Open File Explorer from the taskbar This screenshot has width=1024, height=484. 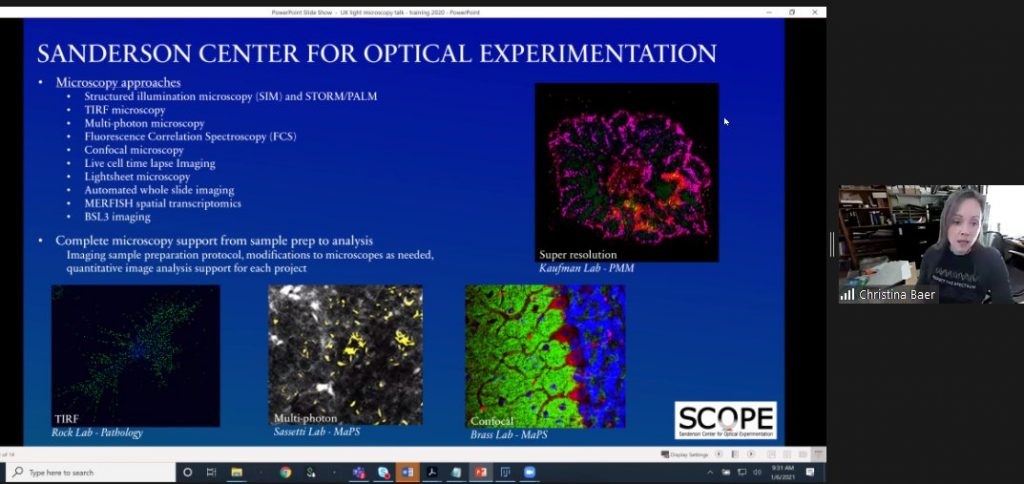pos(237,472)
